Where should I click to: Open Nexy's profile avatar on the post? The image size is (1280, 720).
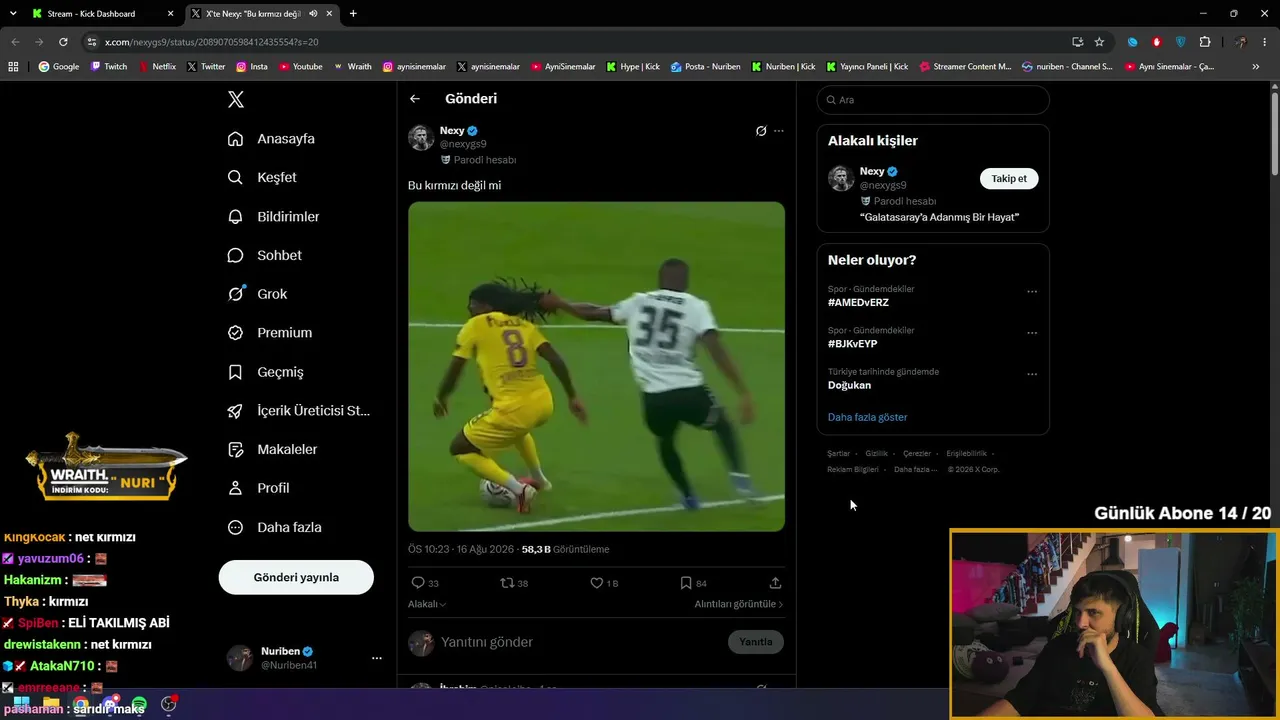421,137
